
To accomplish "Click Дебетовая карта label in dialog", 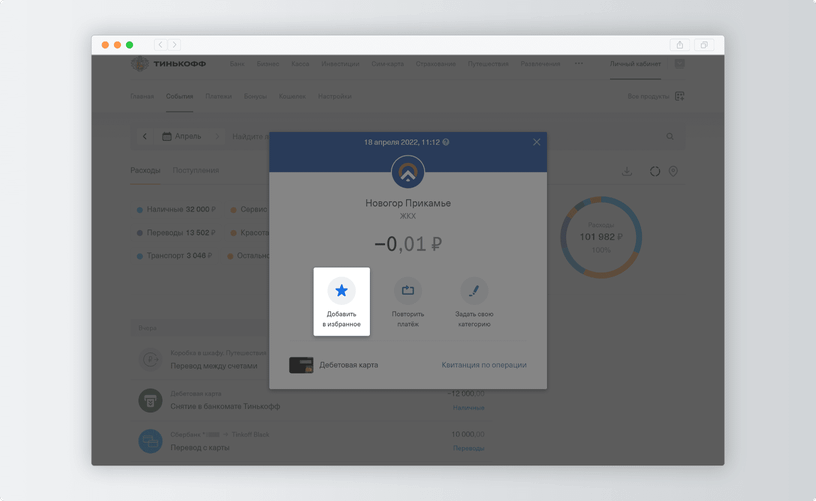I will pos(349,365).
